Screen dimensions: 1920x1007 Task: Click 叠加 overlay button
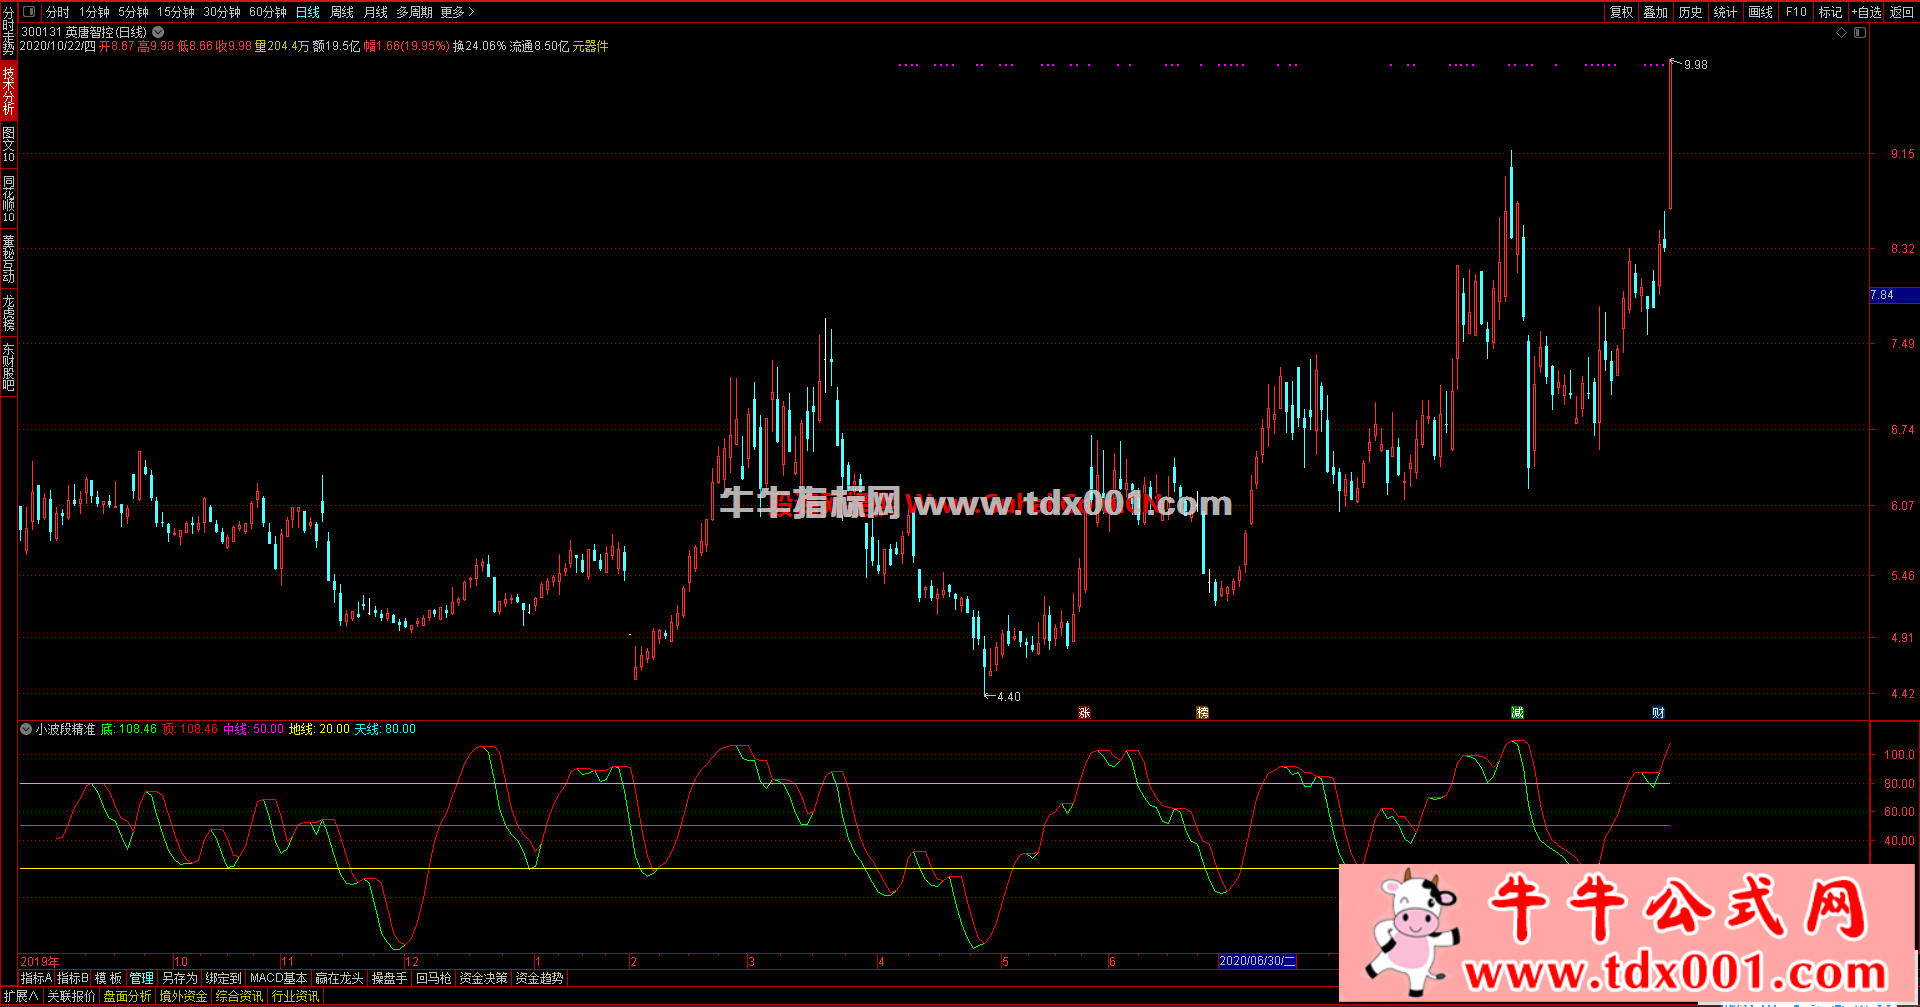click(1656, 12)
